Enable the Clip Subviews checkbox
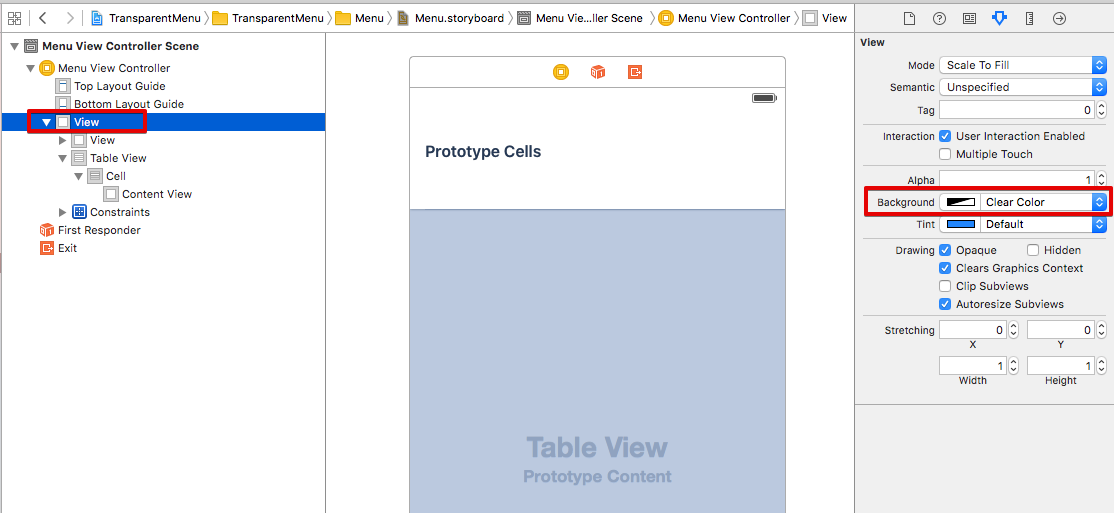This screenshot has height=513, width=1118. point(945,286)
